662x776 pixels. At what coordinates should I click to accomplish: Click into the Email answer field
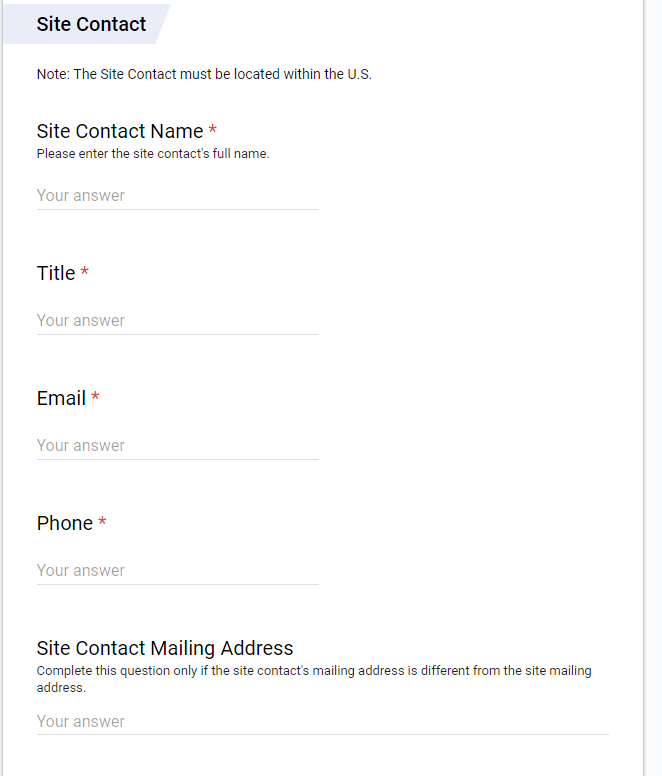pyautogui.click(x=177, y=446)
